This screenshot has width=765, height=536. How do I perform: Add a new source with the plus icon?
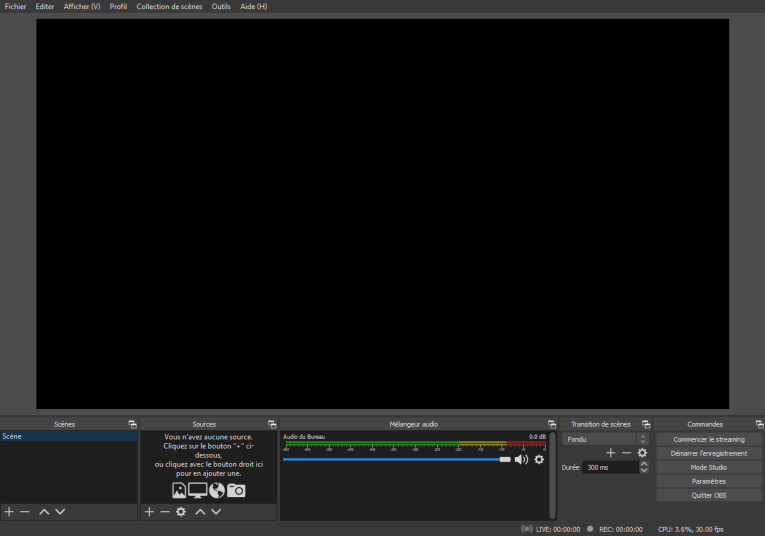[x=149, y=512]
